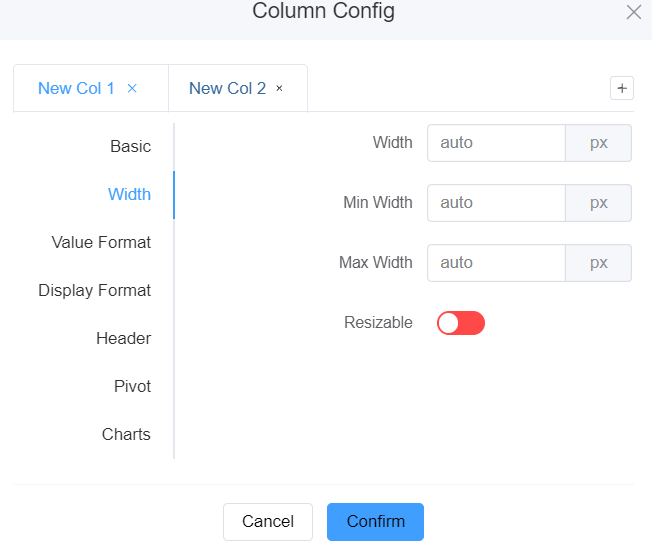Screen dimensions: 652x547
Task: Open the Header settings section
Action: coord(123,338)
